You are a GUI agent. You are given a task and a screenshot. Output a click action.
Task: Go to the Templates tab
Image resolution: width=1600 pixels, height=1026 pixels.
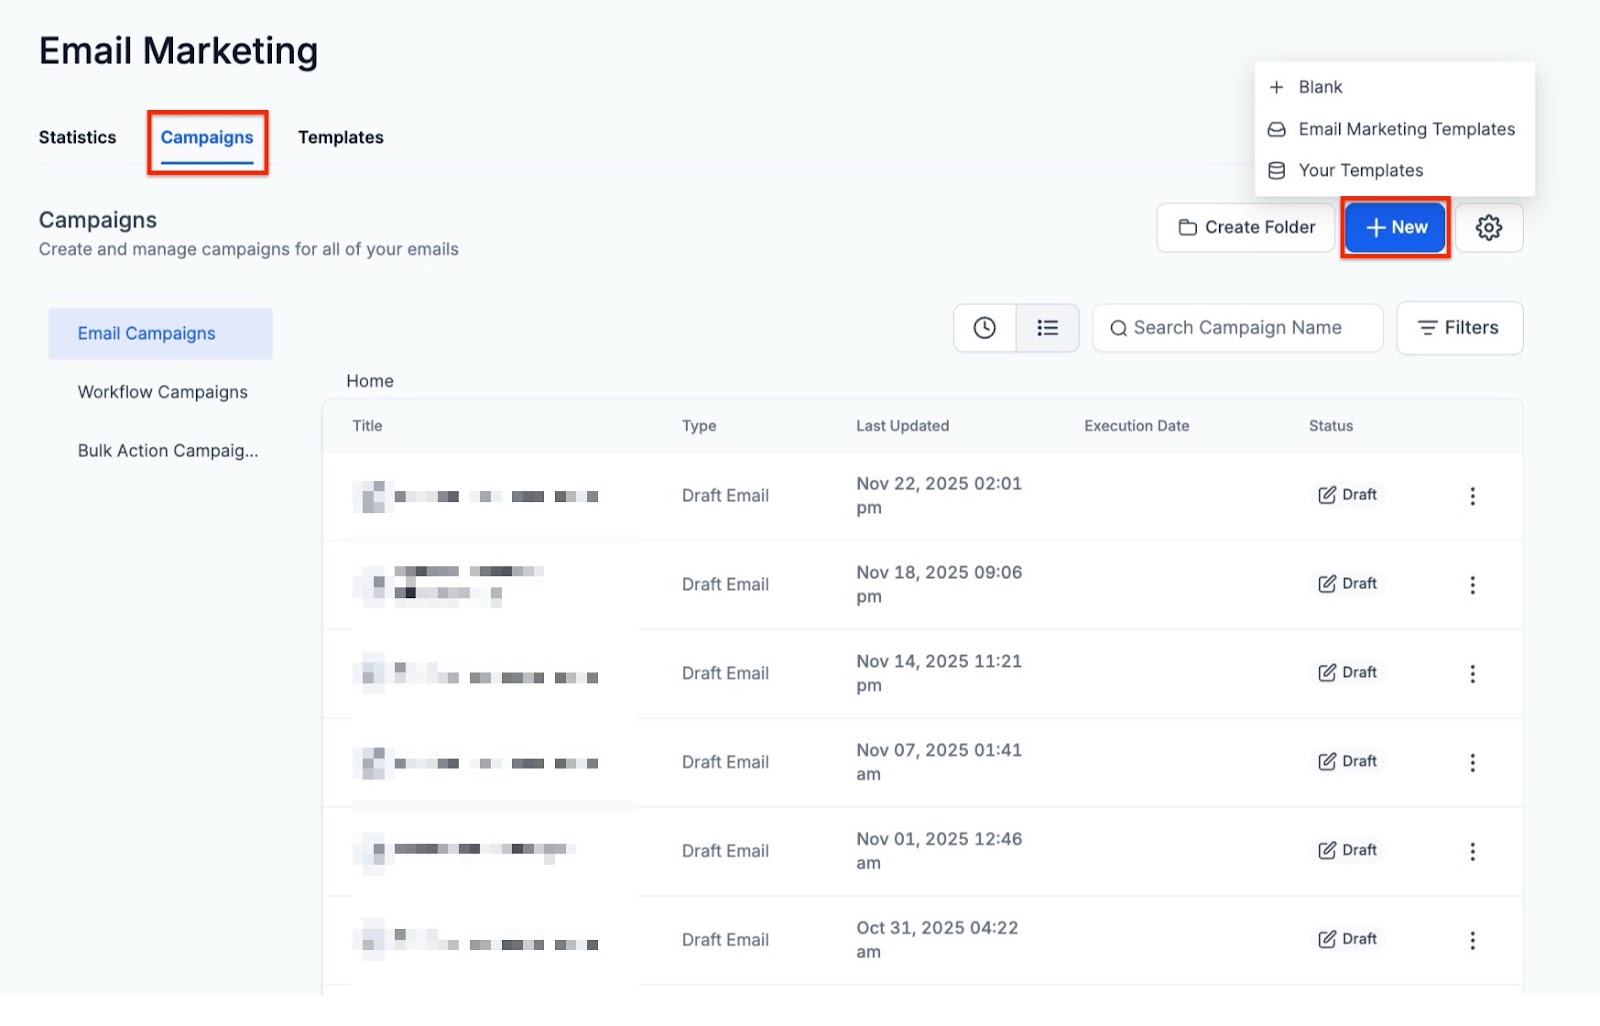(x=340, y=137)
